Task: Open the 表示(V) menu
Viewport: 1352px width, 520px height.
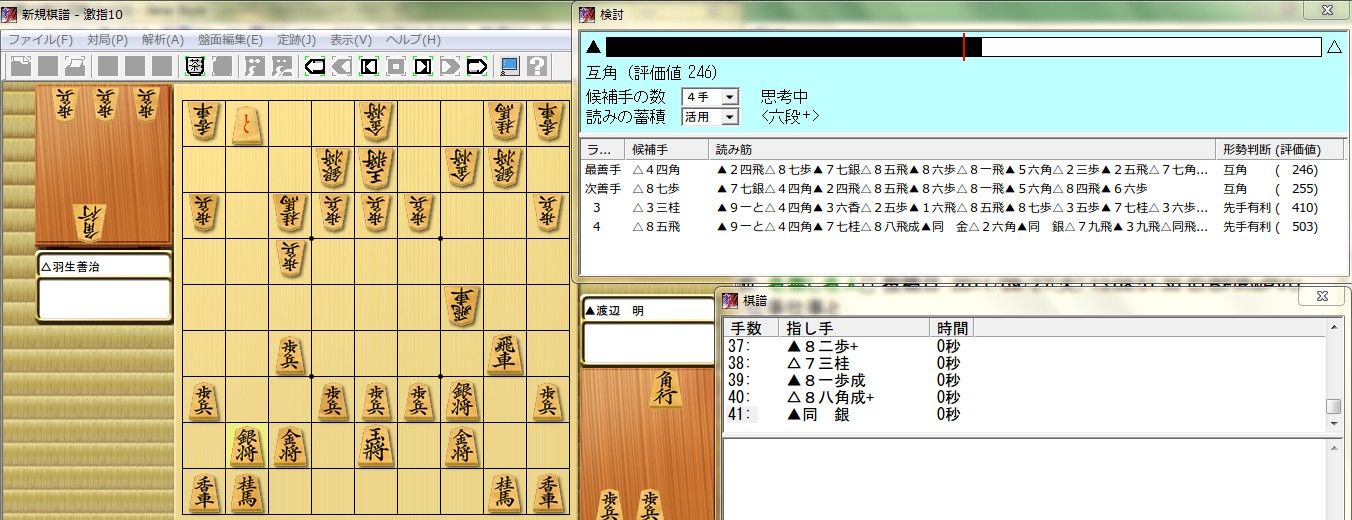Action: [x=351, y=40]
